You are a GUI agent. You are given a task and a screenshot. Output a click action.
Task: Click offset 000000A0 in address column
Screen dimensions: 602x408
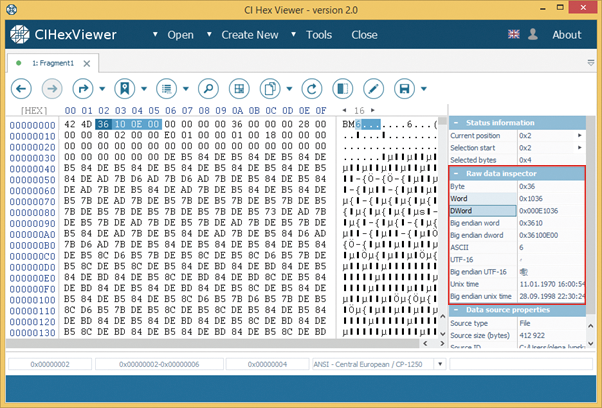(33, 235)
